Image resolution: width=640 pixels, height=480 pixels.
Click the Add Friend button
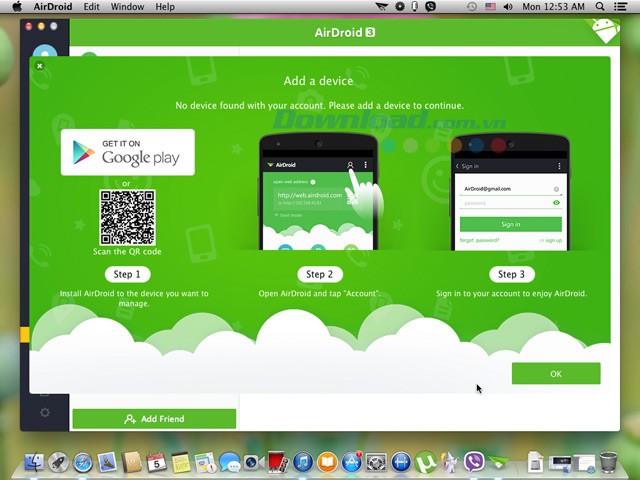click(x=154, y=419)
